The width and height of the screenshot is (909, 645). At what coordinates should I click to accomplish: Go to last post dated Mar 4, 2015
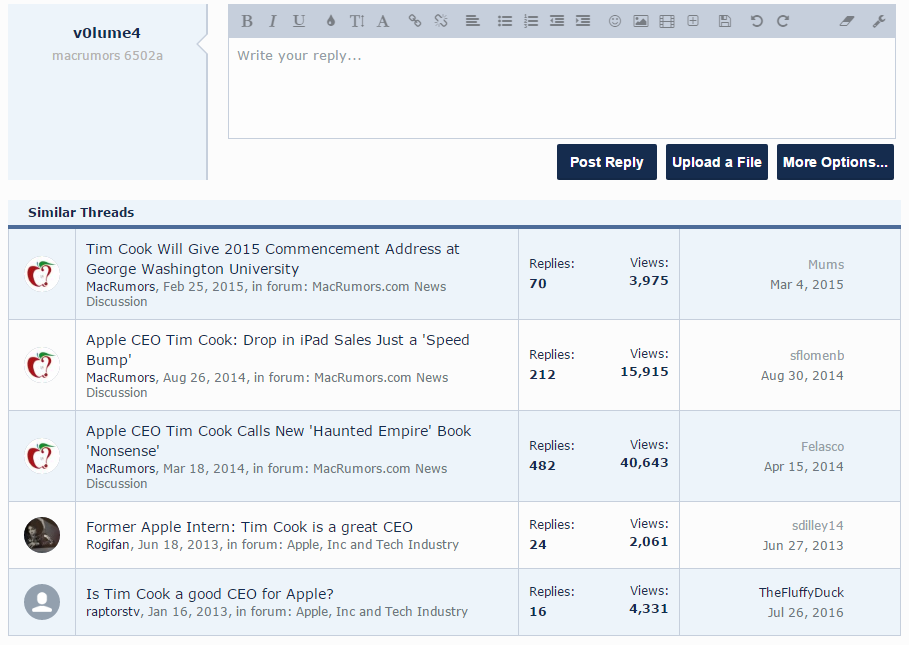coord(806,285)
